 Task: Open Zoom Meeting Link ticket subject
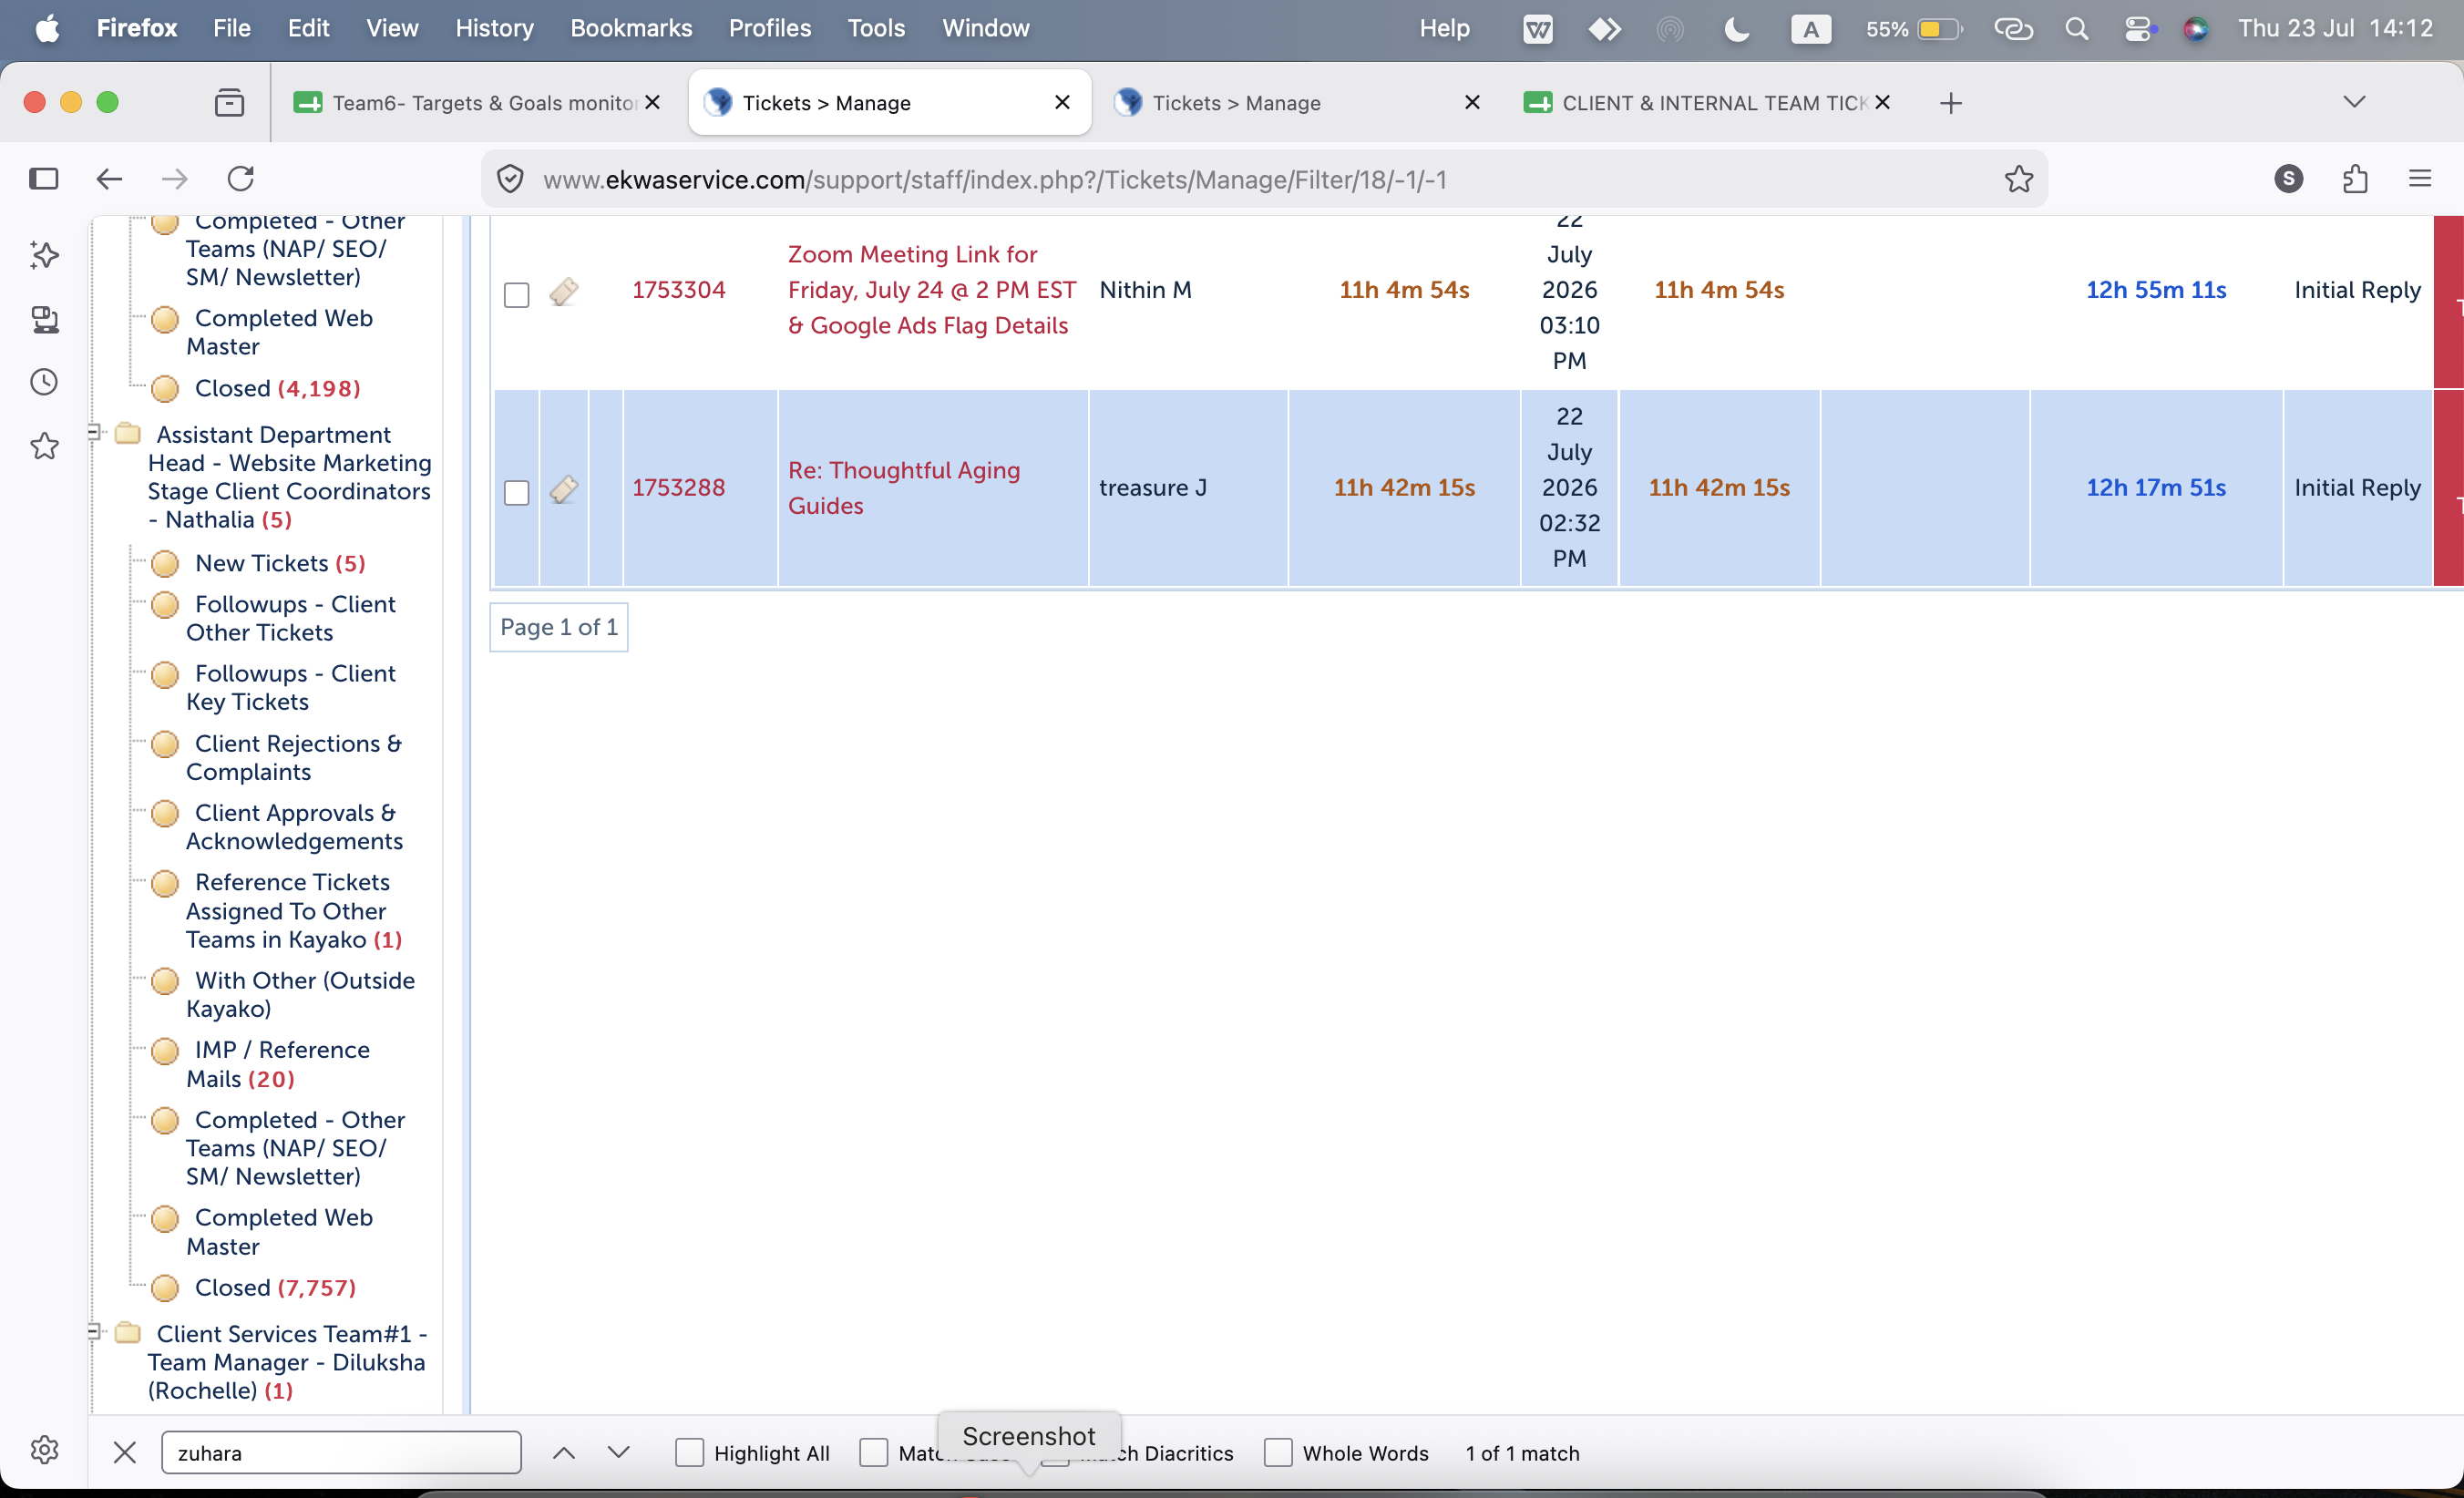(x=932, y=290)
